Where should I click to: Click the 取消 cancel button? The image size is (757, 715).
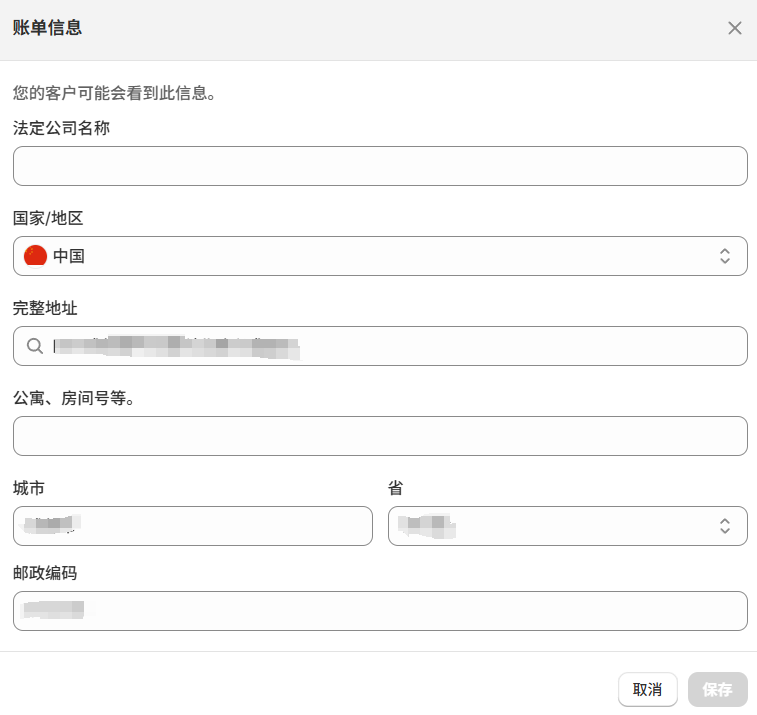(x=647, y=689)
